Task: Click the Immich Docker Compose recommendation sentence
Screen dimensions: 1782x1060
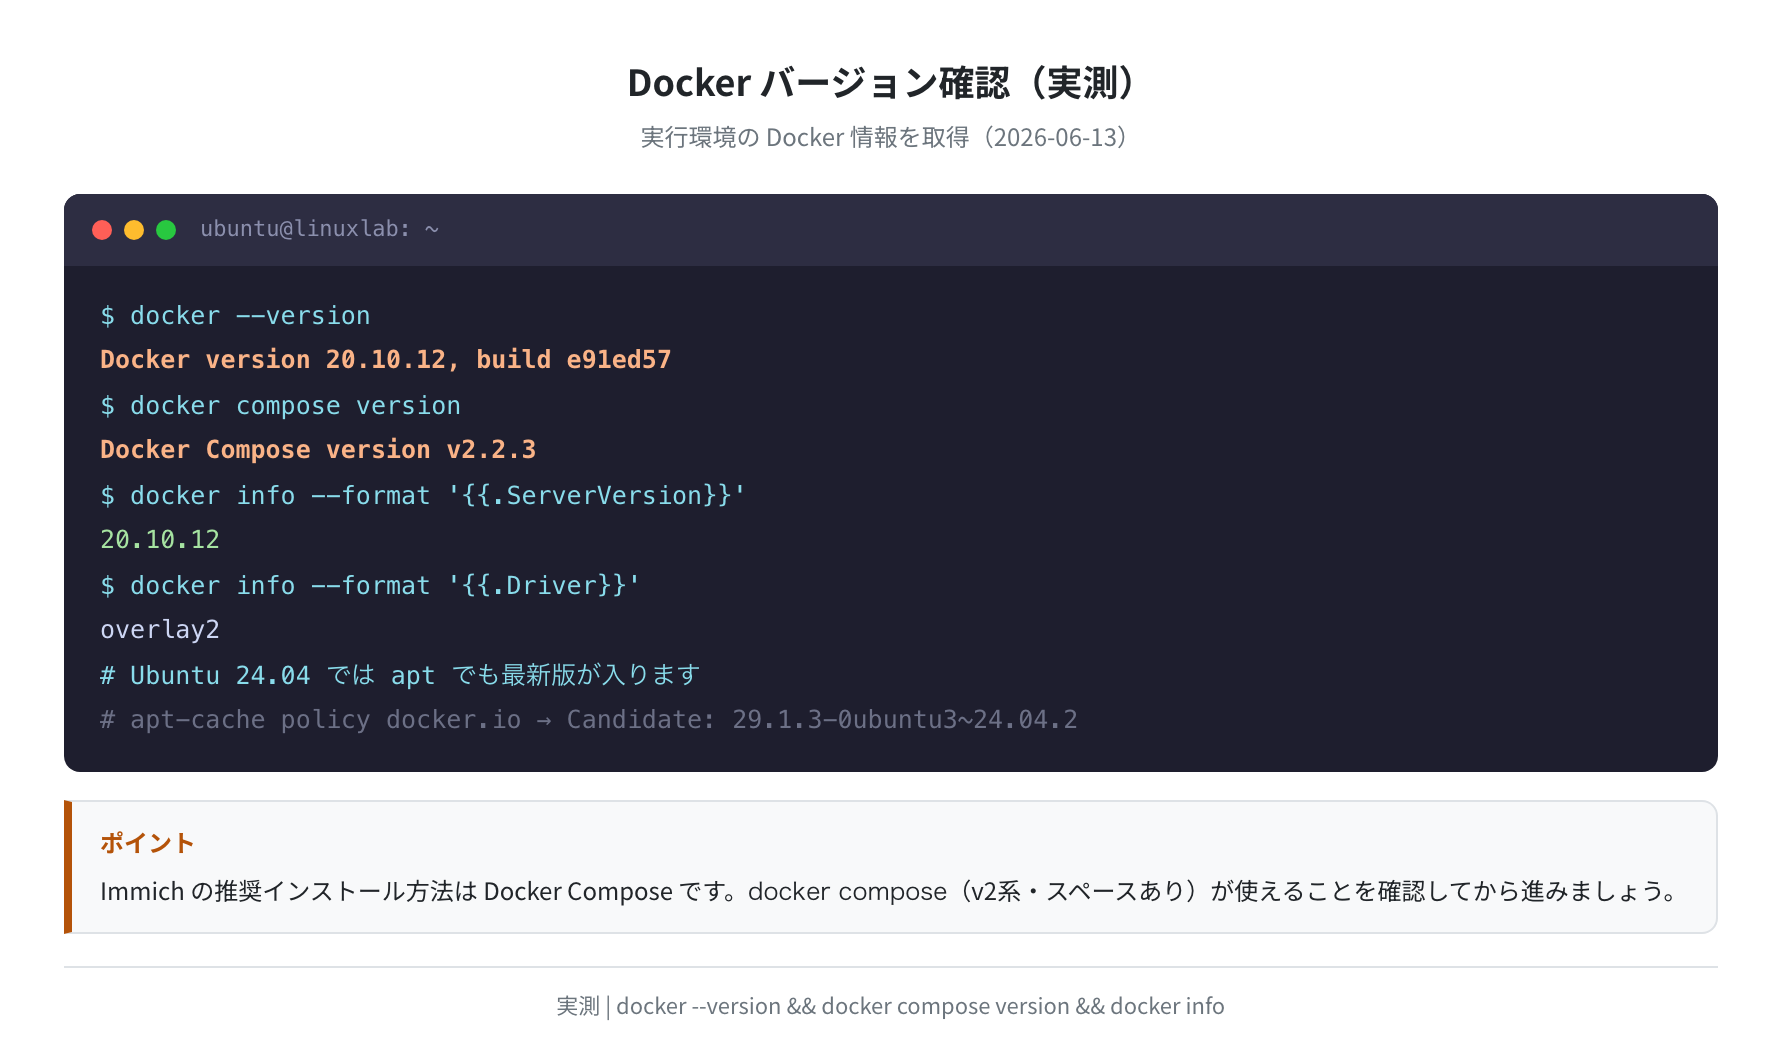Action: [x=890, y=891]
